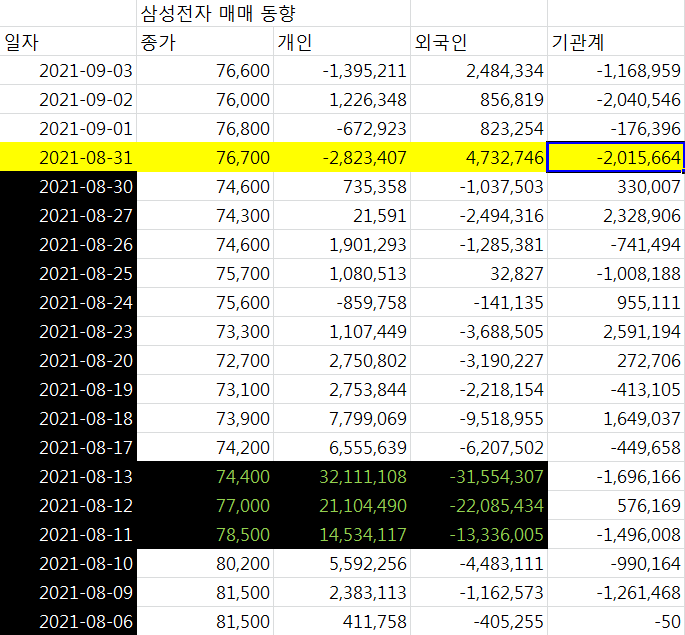This screenshot has height=635, width=685.
Task: Select institution value -2,040,546
Action: pyautogui.click(x=616, y=100)
